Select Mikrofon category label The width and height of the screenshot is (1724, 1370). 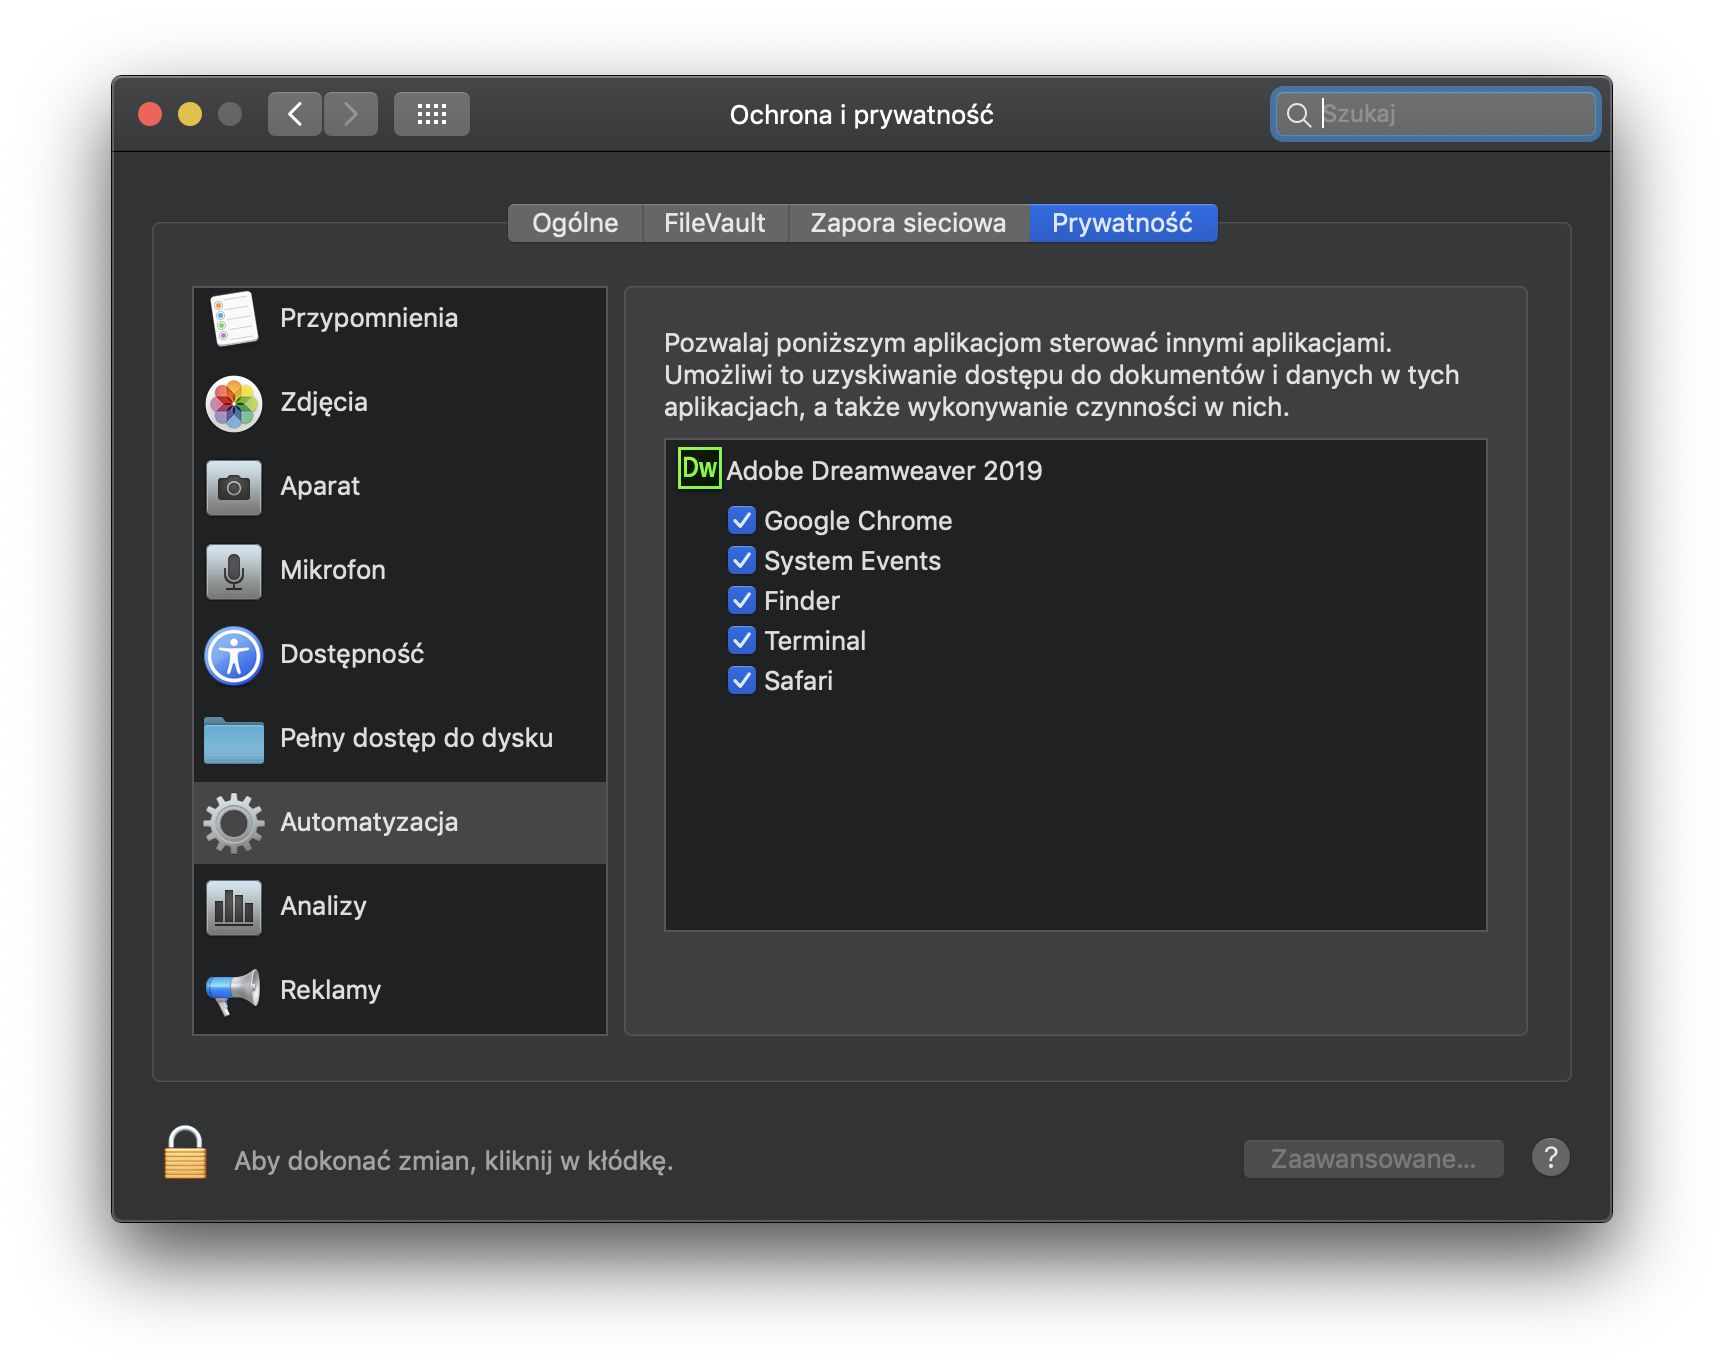click(x=333, y=571)
